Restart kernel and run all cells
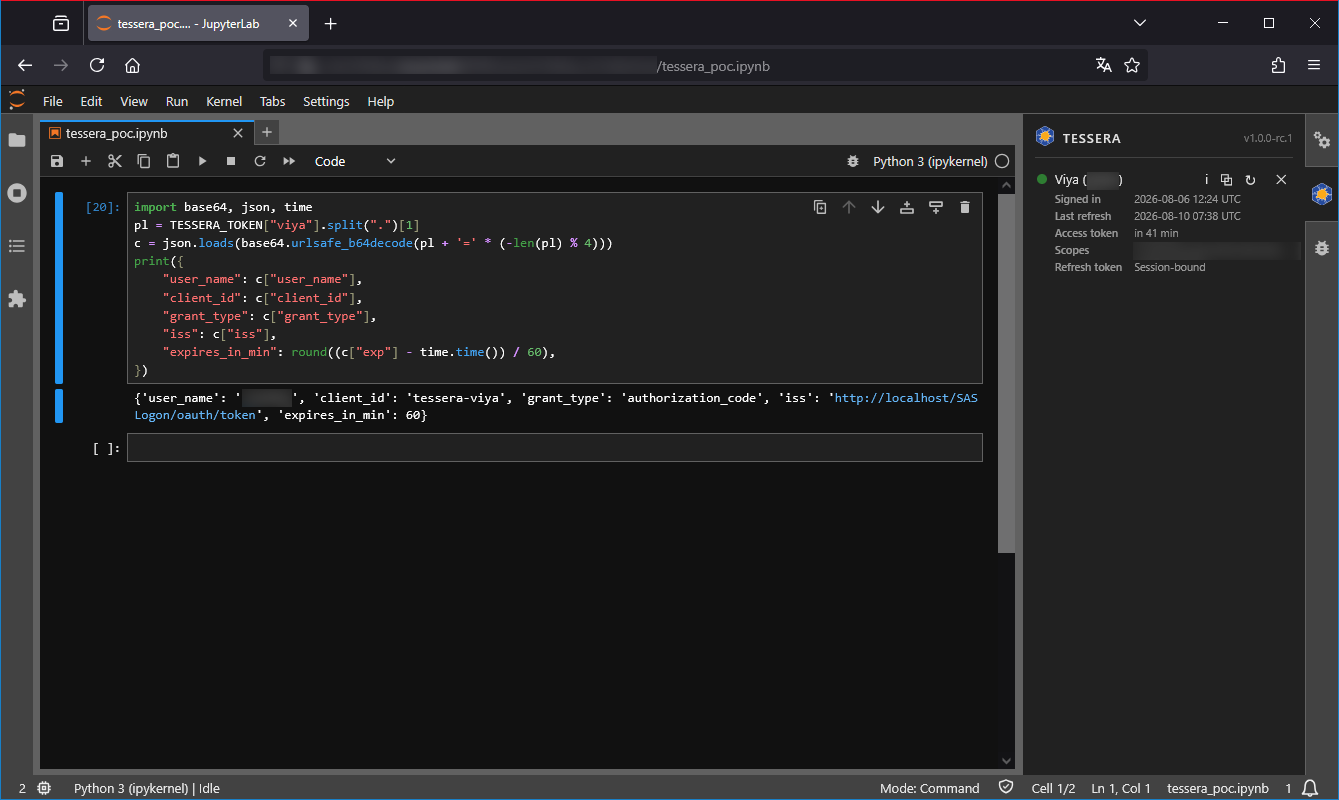1339x800 pixels. pos(289,161)
